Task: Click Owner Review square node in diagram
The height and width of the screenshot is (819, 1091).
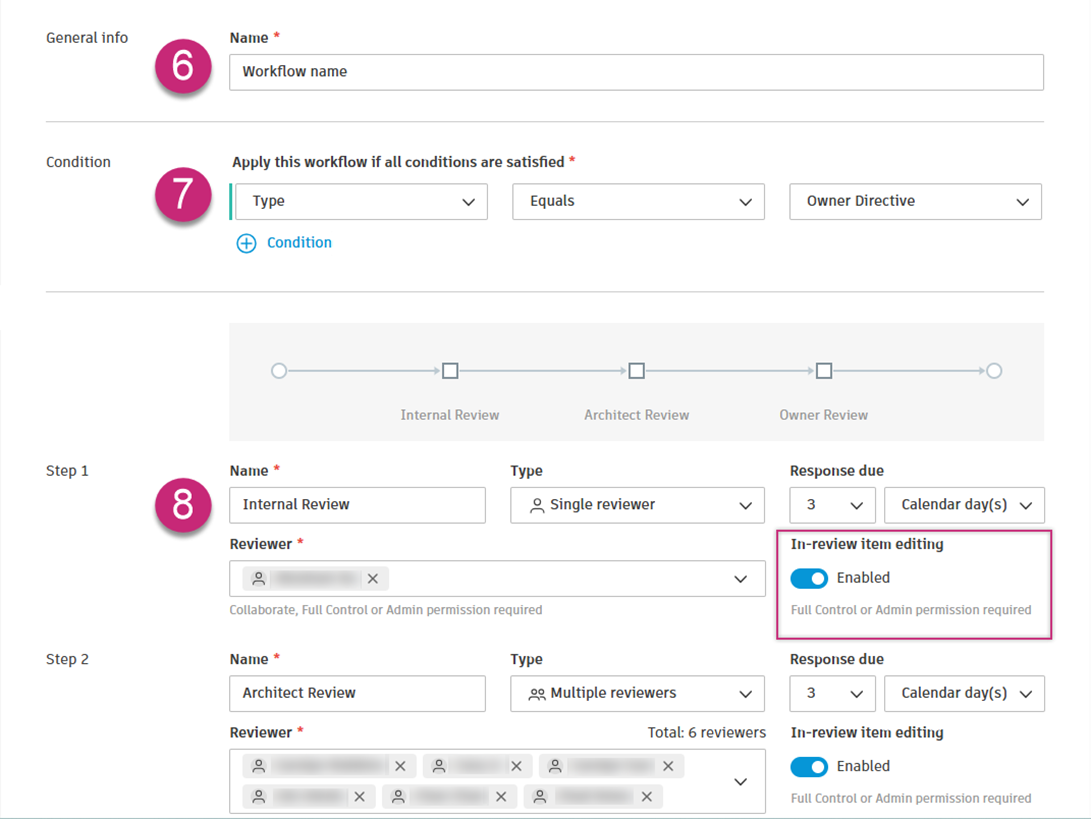Action: 823,371
